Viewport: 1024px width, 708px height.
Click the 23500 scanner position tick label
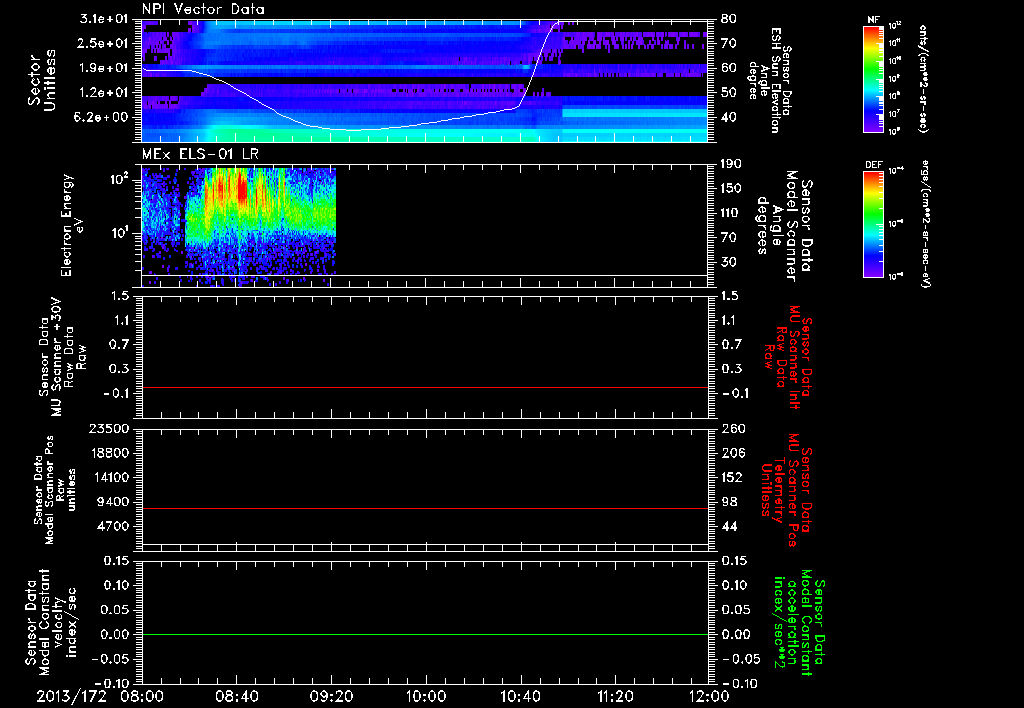coord(110,428)
